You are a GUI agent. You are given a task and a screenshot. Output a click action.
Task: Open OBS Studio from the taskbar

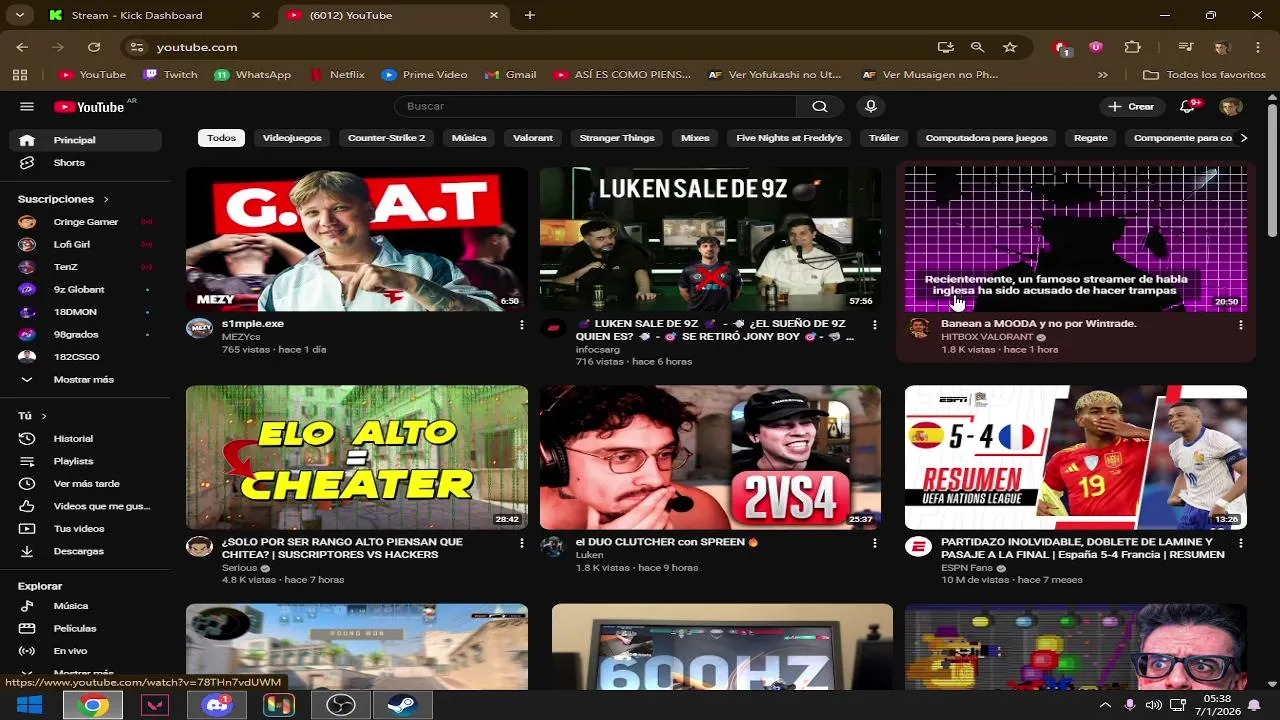pos(341,705)
